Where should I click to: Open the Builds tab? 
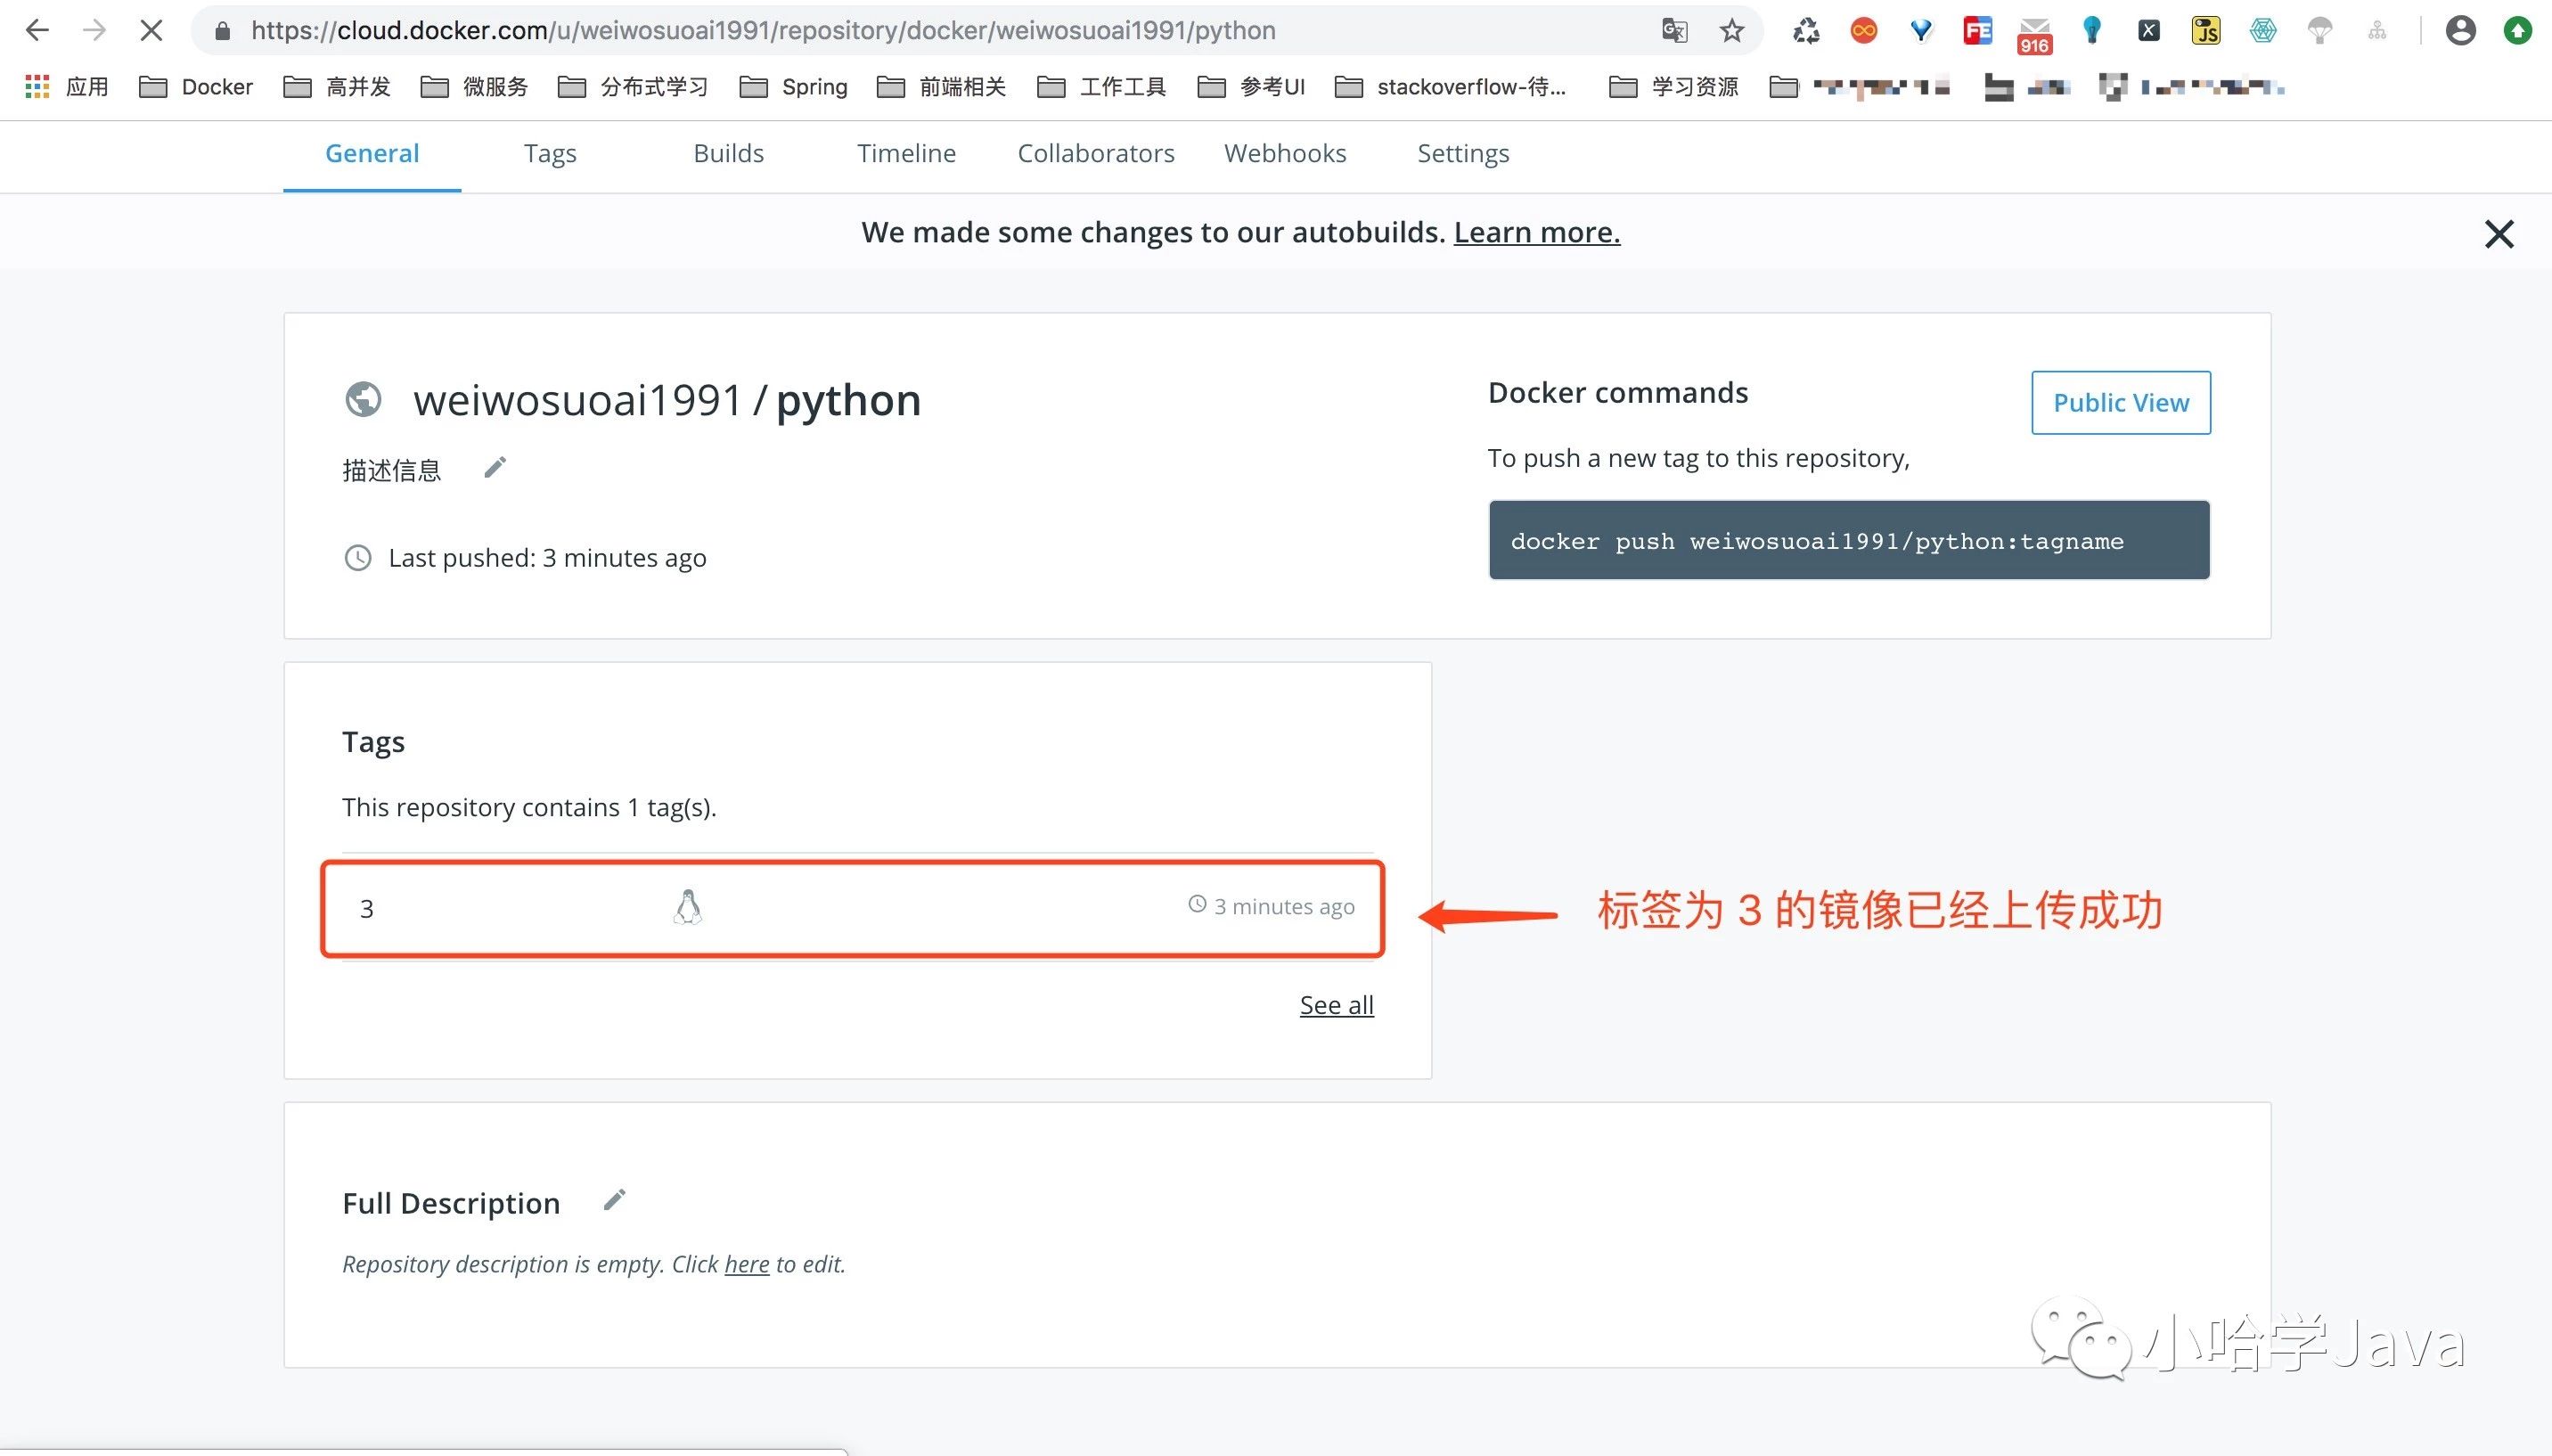tap(729, 154)
